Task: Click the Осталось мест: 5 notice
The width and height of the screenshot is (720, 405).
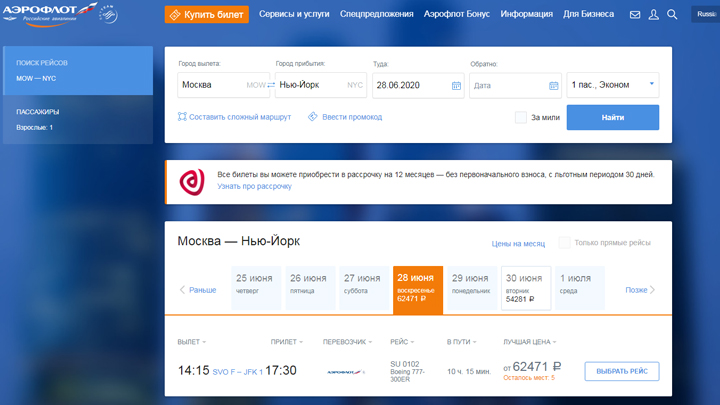Action: [529, 378]
